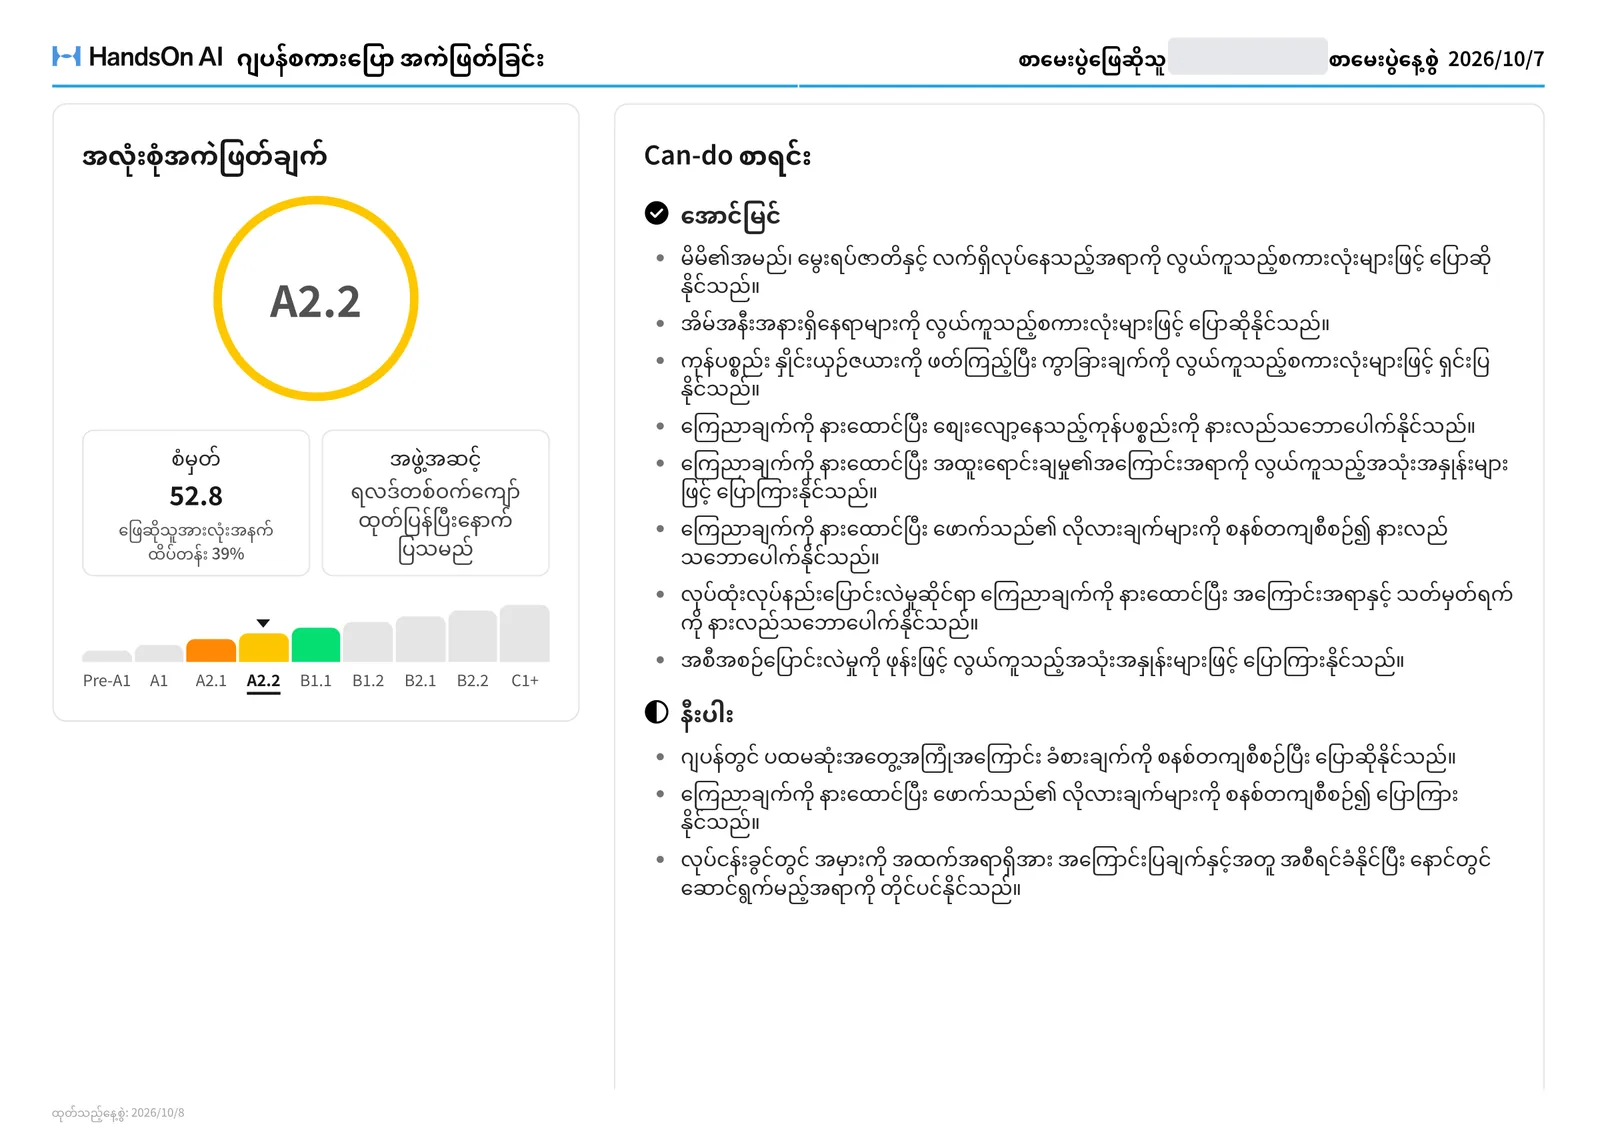1600x1131 pixels.
Task: Click the yellow A2.2 score circle
Action: point(316,299)
